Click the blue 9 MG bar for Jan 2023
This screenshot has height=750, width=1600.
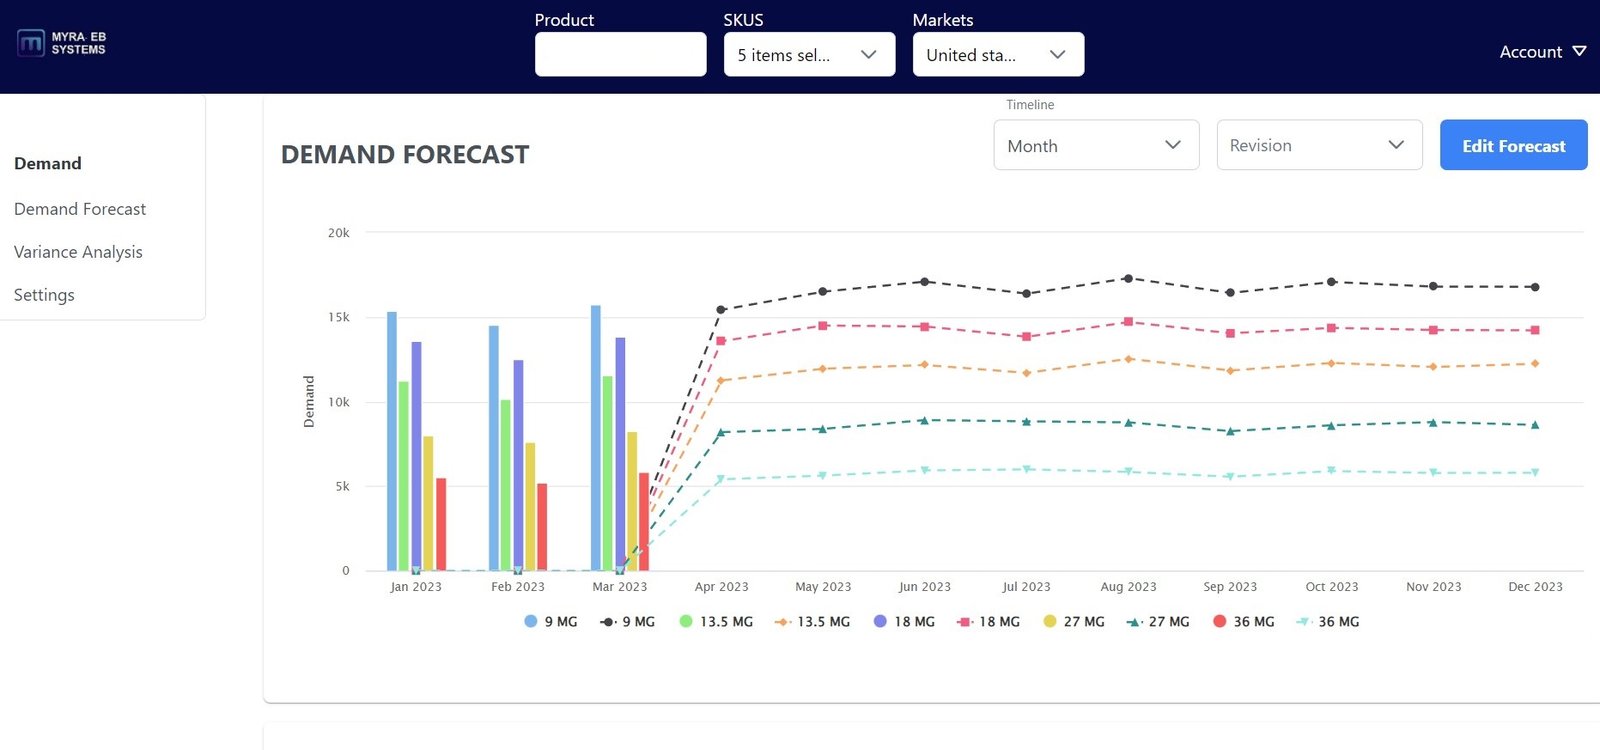point(392,441)
